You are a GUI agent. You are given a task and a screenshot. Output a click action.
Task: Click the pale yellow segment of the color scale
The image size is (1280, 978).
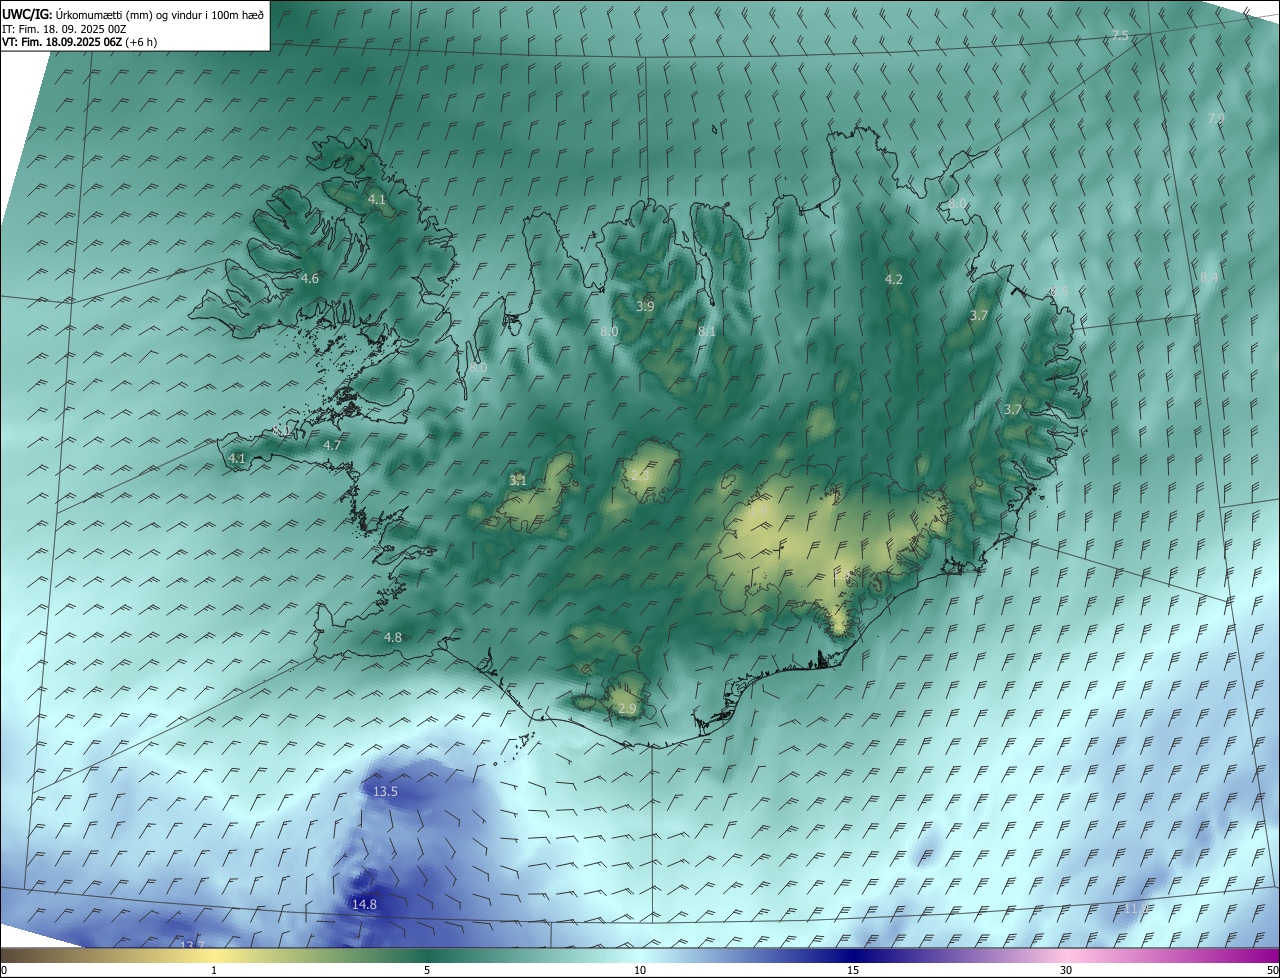click(214, 956)
